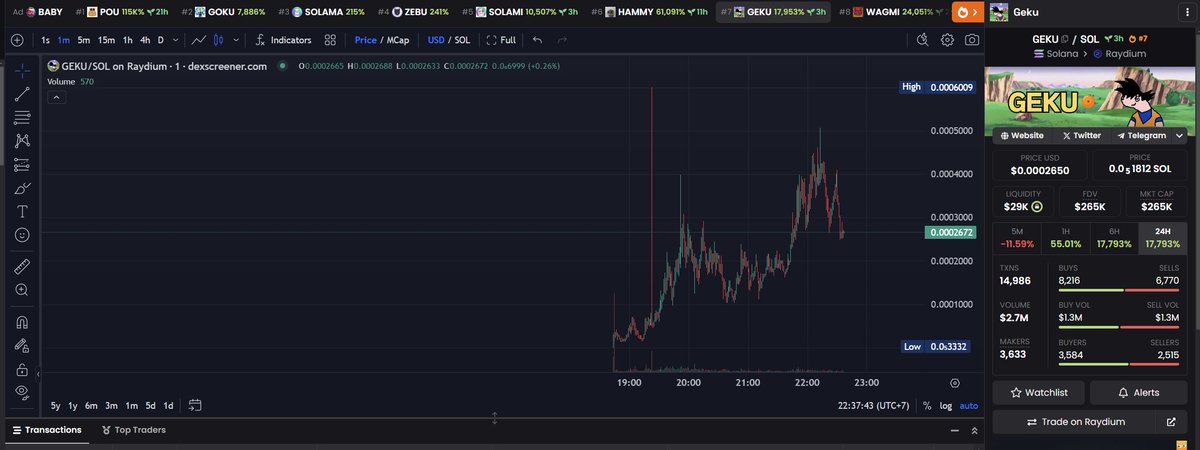The height and width of the screenshot is (450, 1200).
Task: Open the GEKU Telegram link
Action: point(1141,135)
